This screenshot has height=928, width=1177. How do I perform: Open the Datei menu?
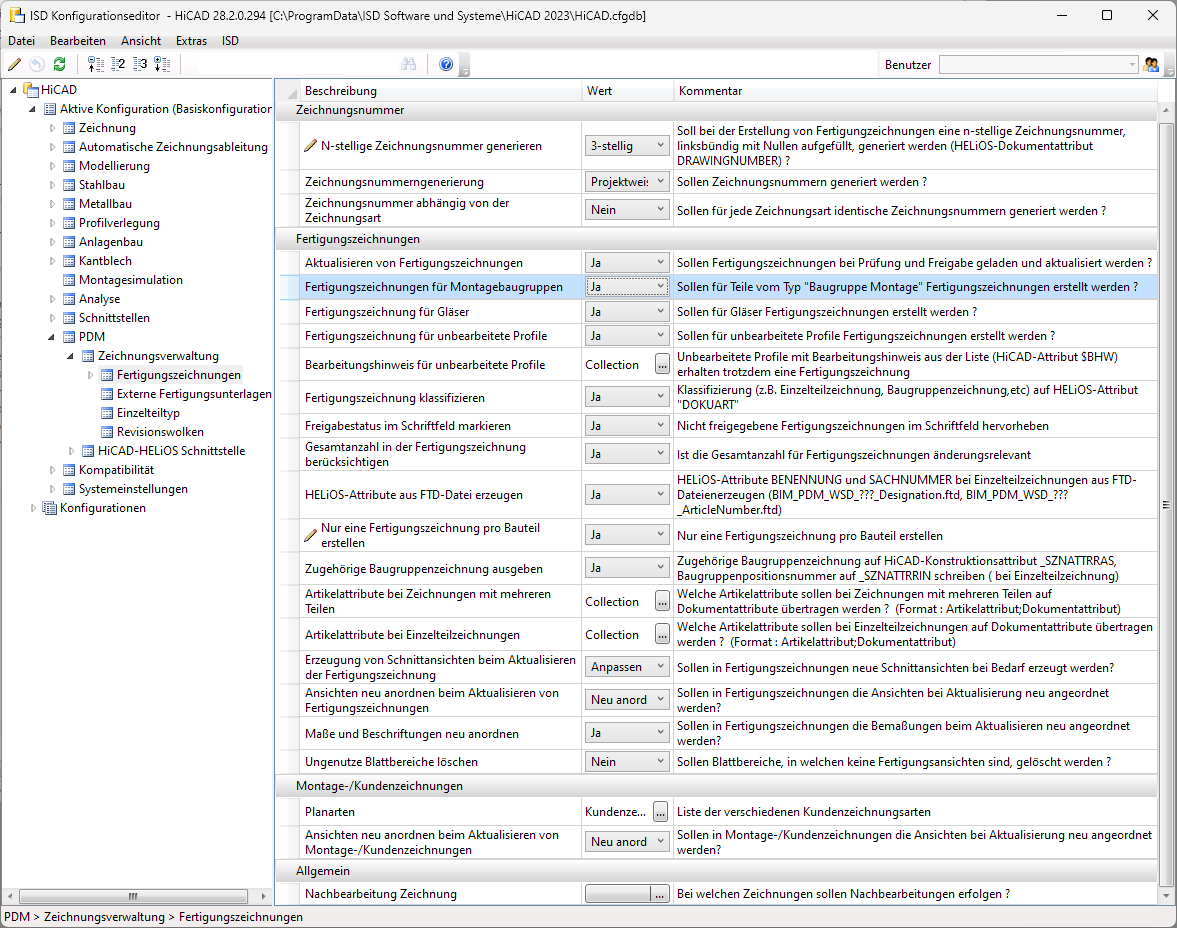point(22,41)
